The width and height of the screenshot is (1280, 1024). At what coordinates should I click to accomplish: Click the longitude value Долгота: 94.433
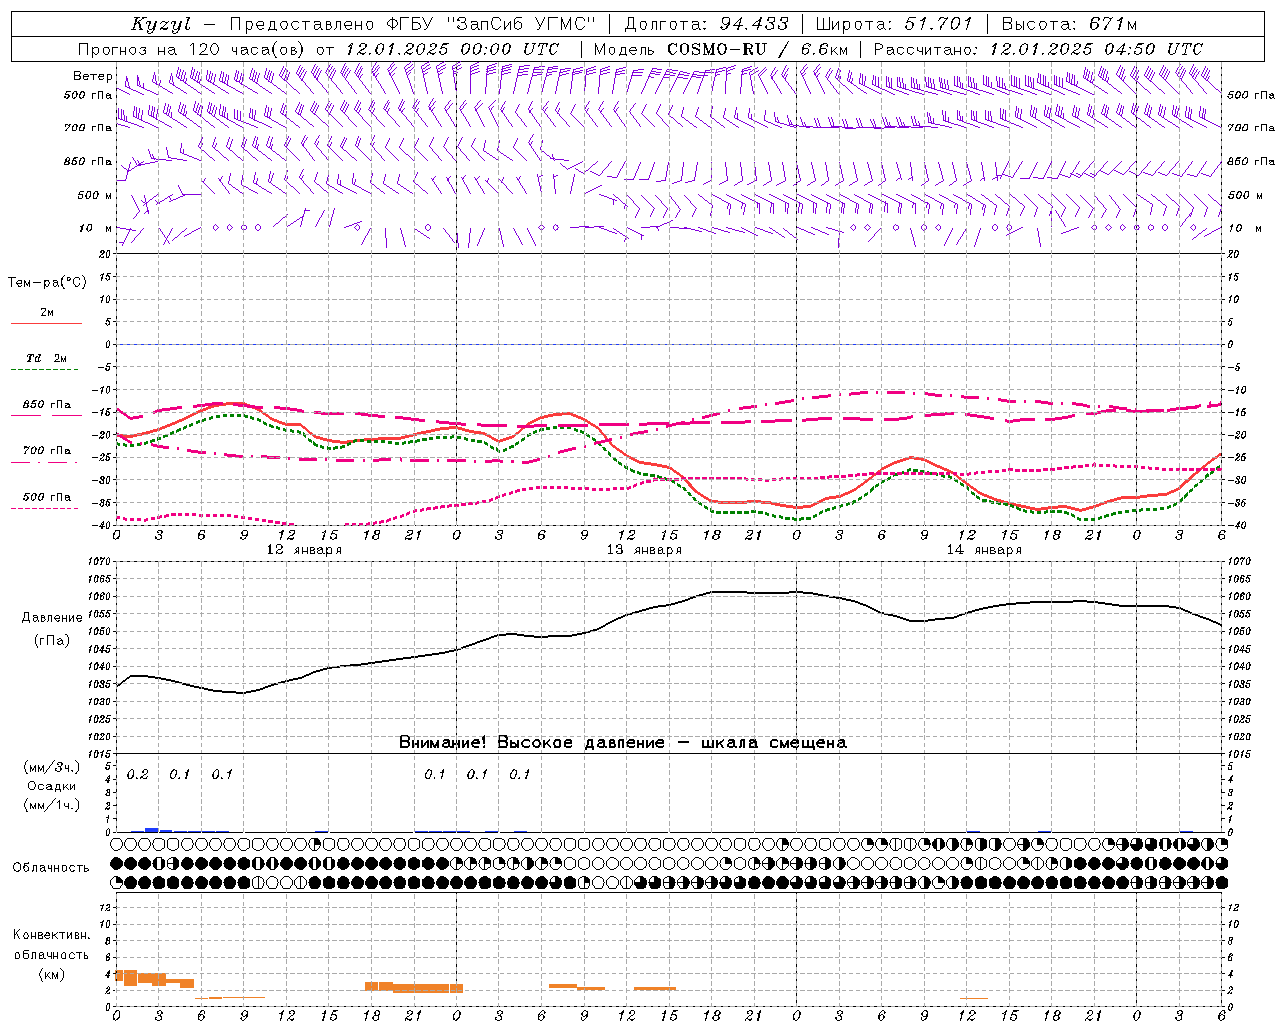point(706,24)
